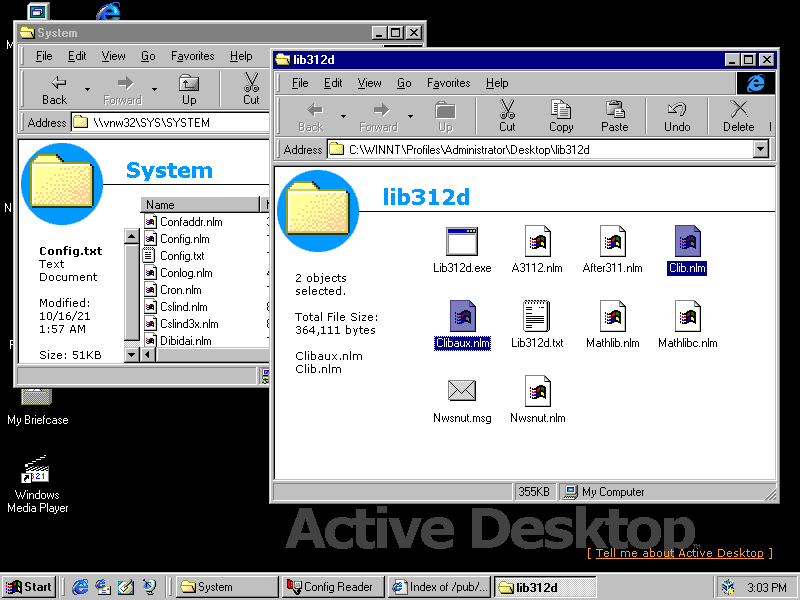Click Up in the System window toolbar
Viewport: 800px width, 600px height.
click(189, 90)
